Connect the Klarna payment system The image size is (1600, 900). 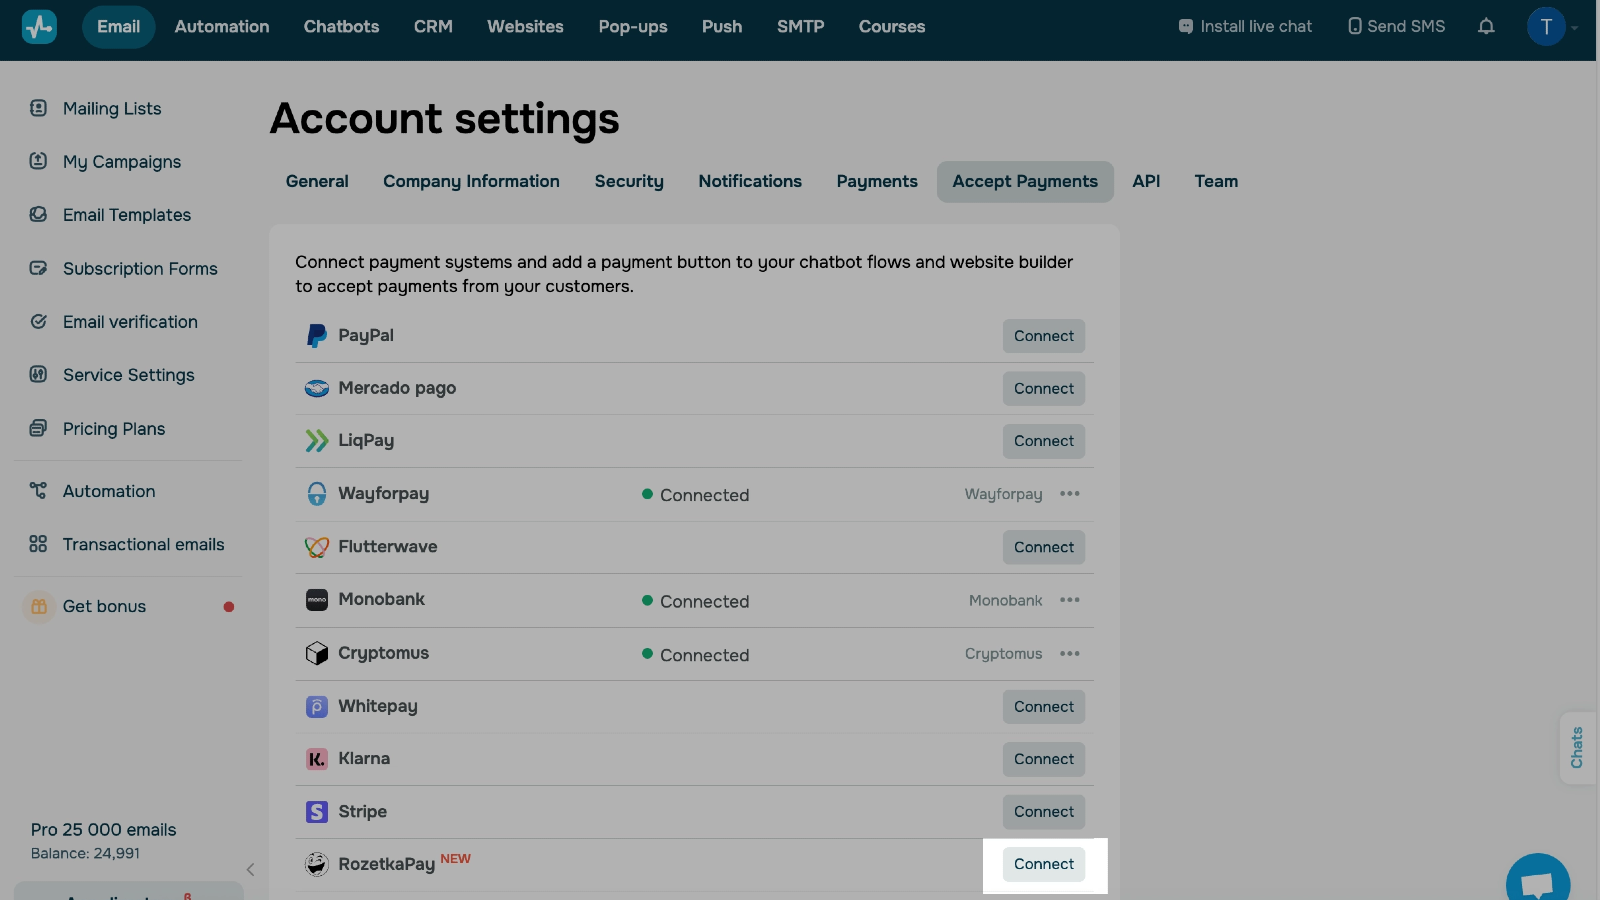pos(1044,759)
